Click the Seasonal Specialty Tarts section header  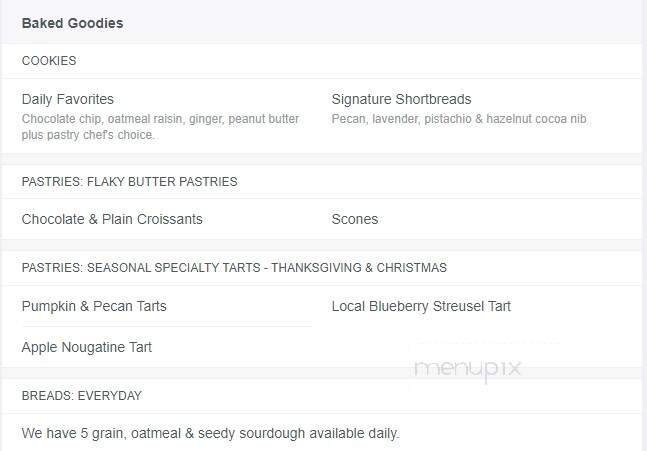click(234, 267)
